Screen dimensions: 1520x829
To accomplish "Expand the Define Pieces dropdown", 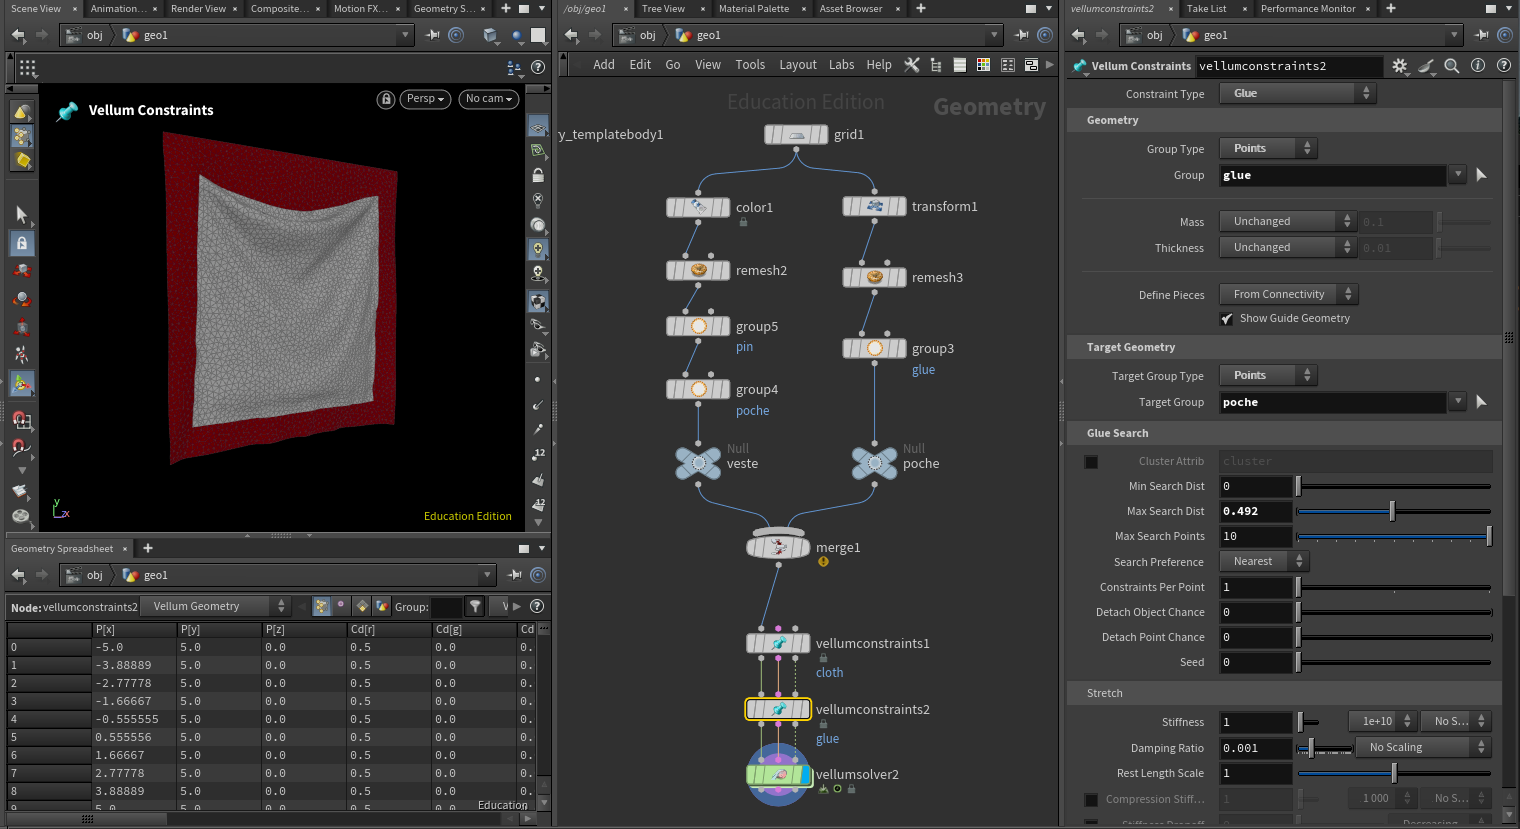I will point(1288,294).
